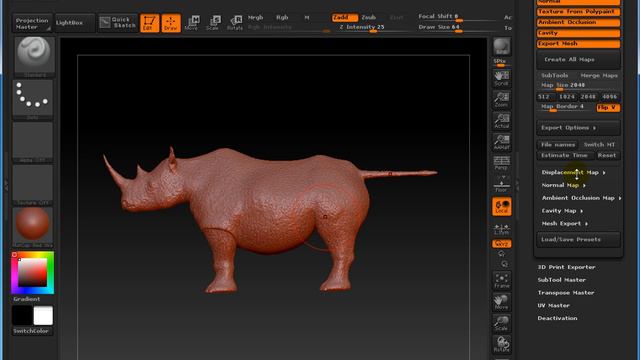
Task: Toggle Local transformations icon
Action: pos(502,207)
